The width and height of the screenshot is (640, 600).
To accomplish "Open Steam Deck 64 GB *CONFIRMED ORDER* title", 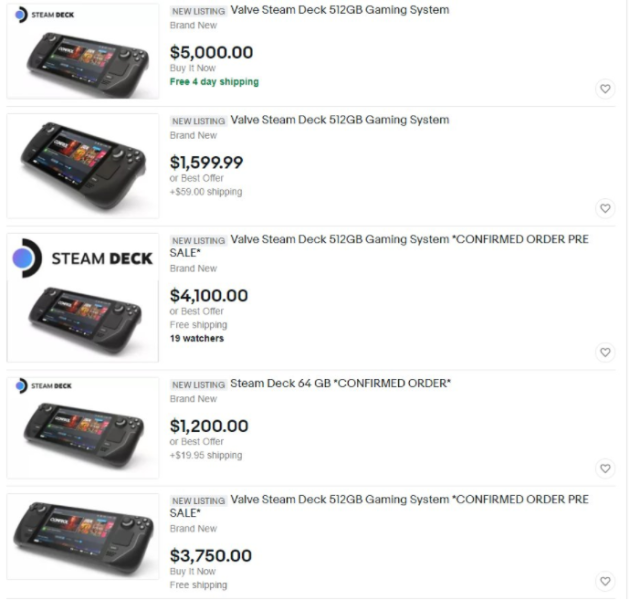I will tap(340, 383).
